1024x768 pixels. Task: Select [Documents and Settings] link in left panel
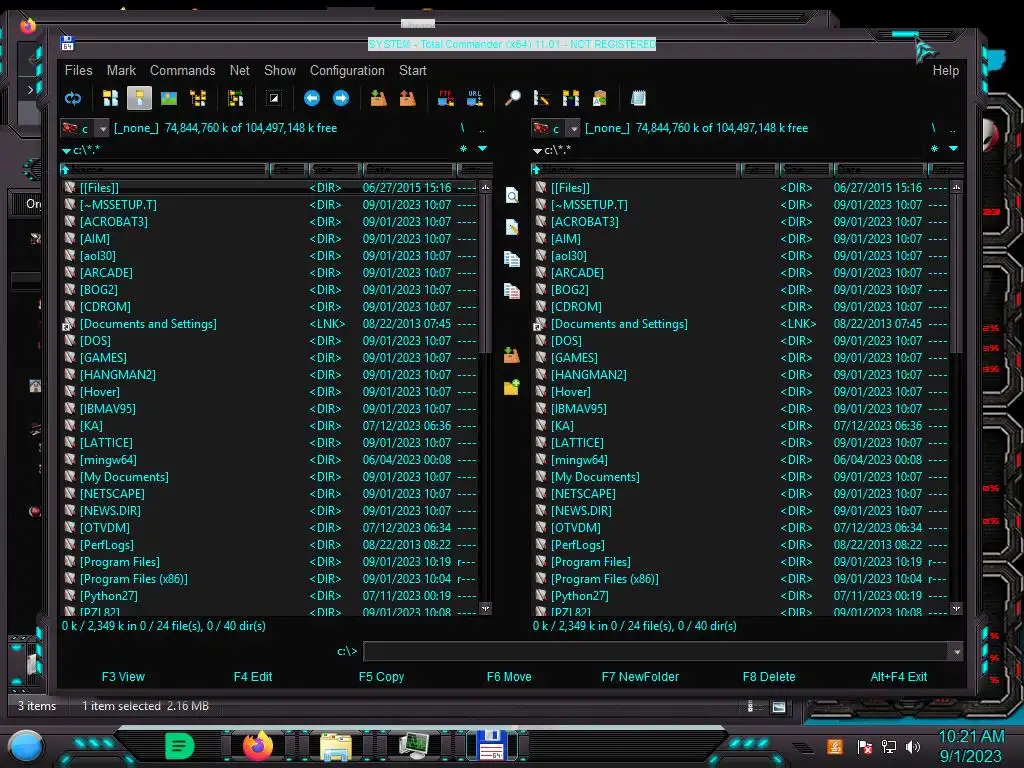[x=148, y=323]
